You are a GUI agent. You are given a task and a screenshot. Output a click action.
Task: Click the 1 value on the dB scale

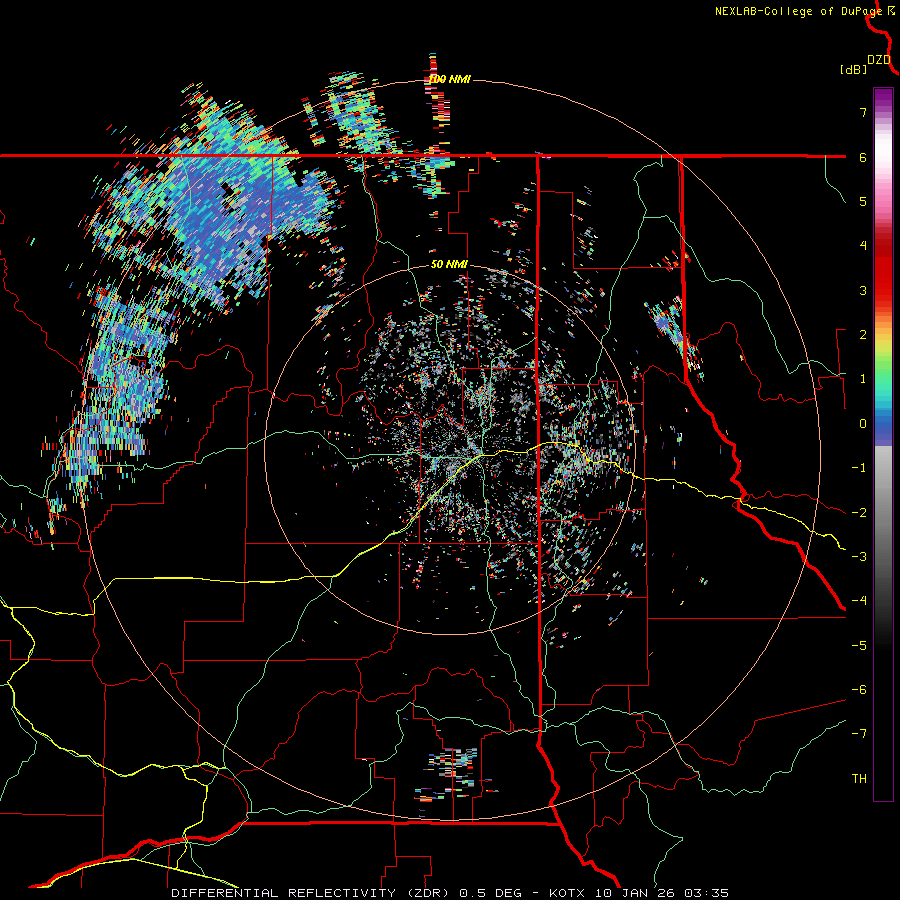tap(863, 379)
